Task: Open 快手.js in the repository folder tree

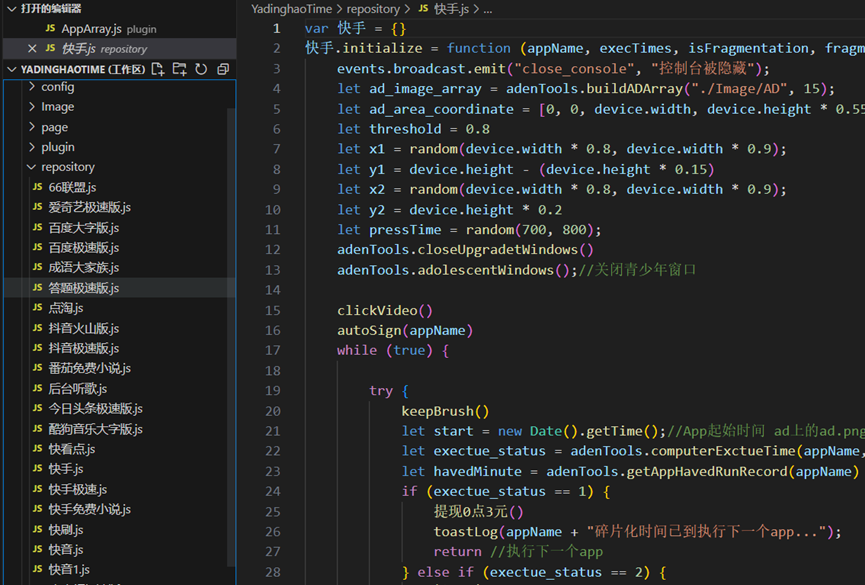Action: 66,469
